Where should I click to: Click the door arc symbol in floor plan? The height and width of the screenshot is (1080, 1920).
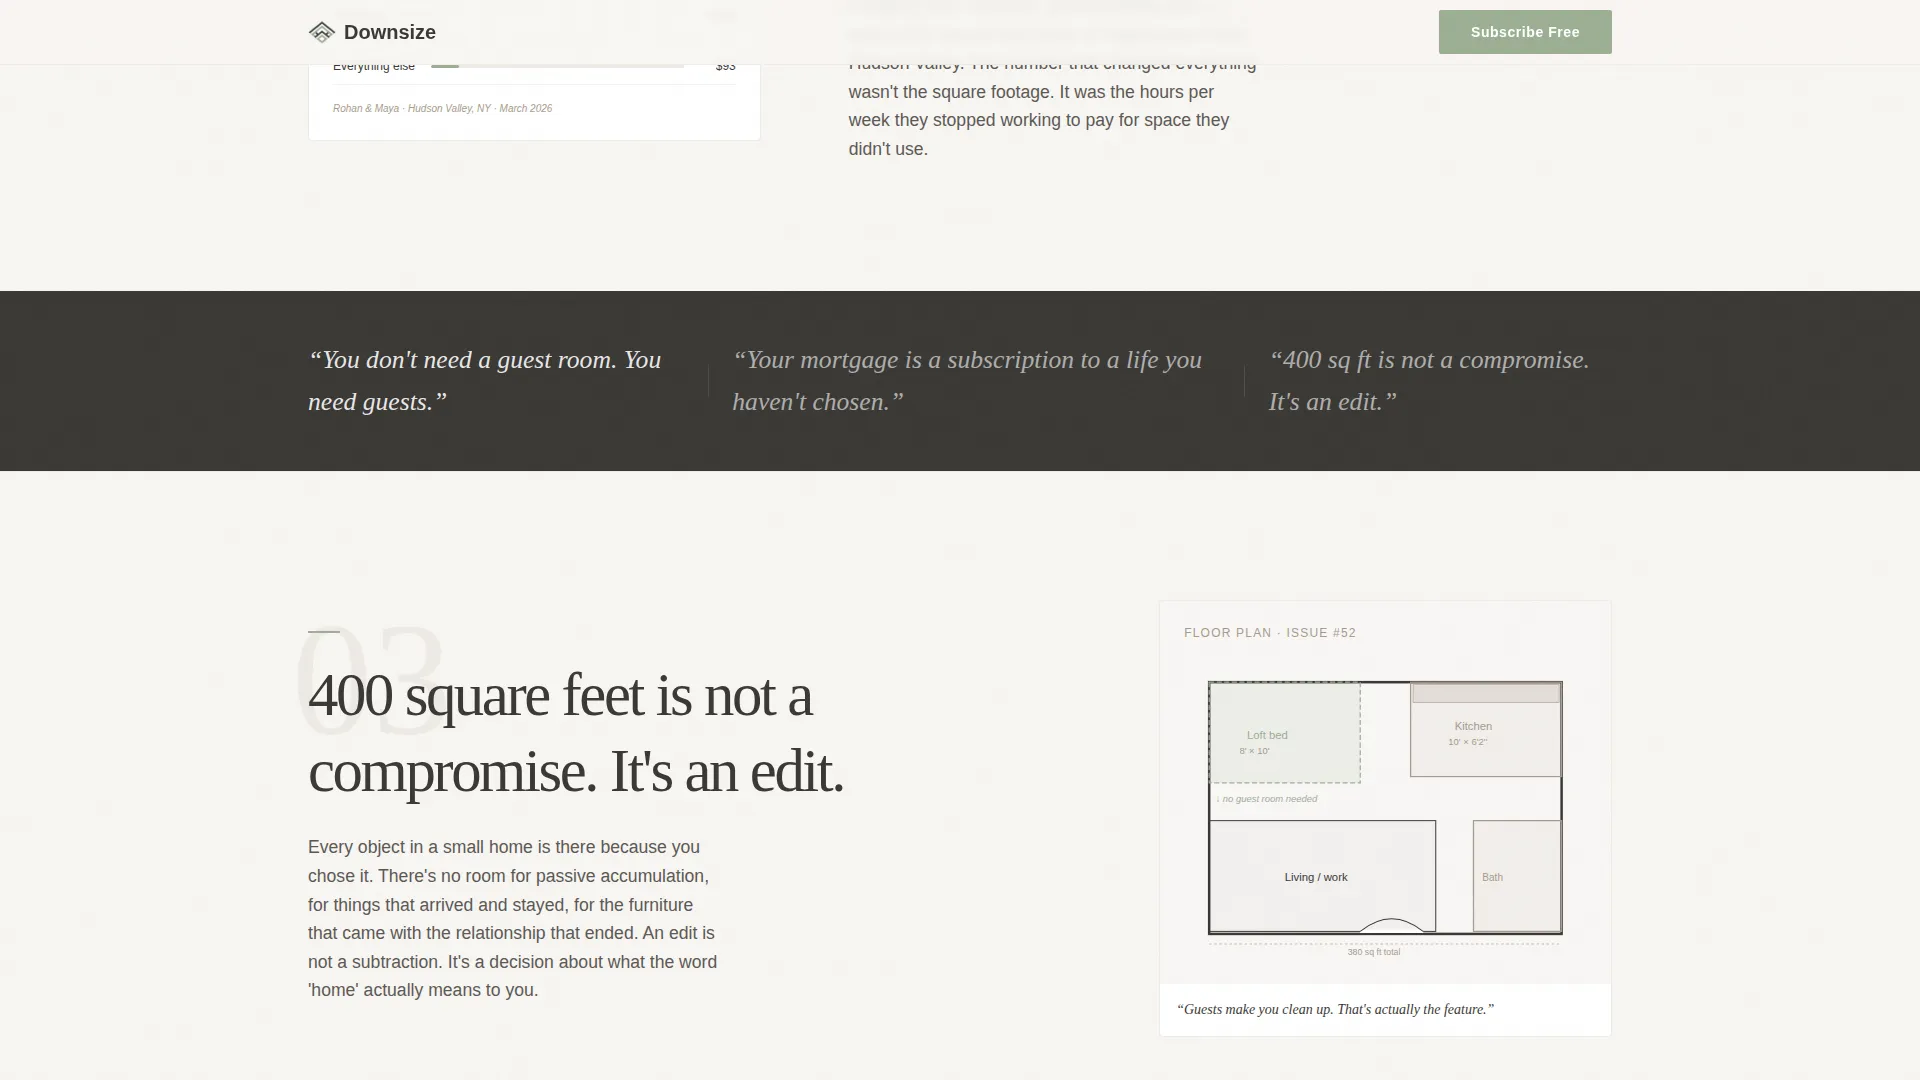[1391, 925]
